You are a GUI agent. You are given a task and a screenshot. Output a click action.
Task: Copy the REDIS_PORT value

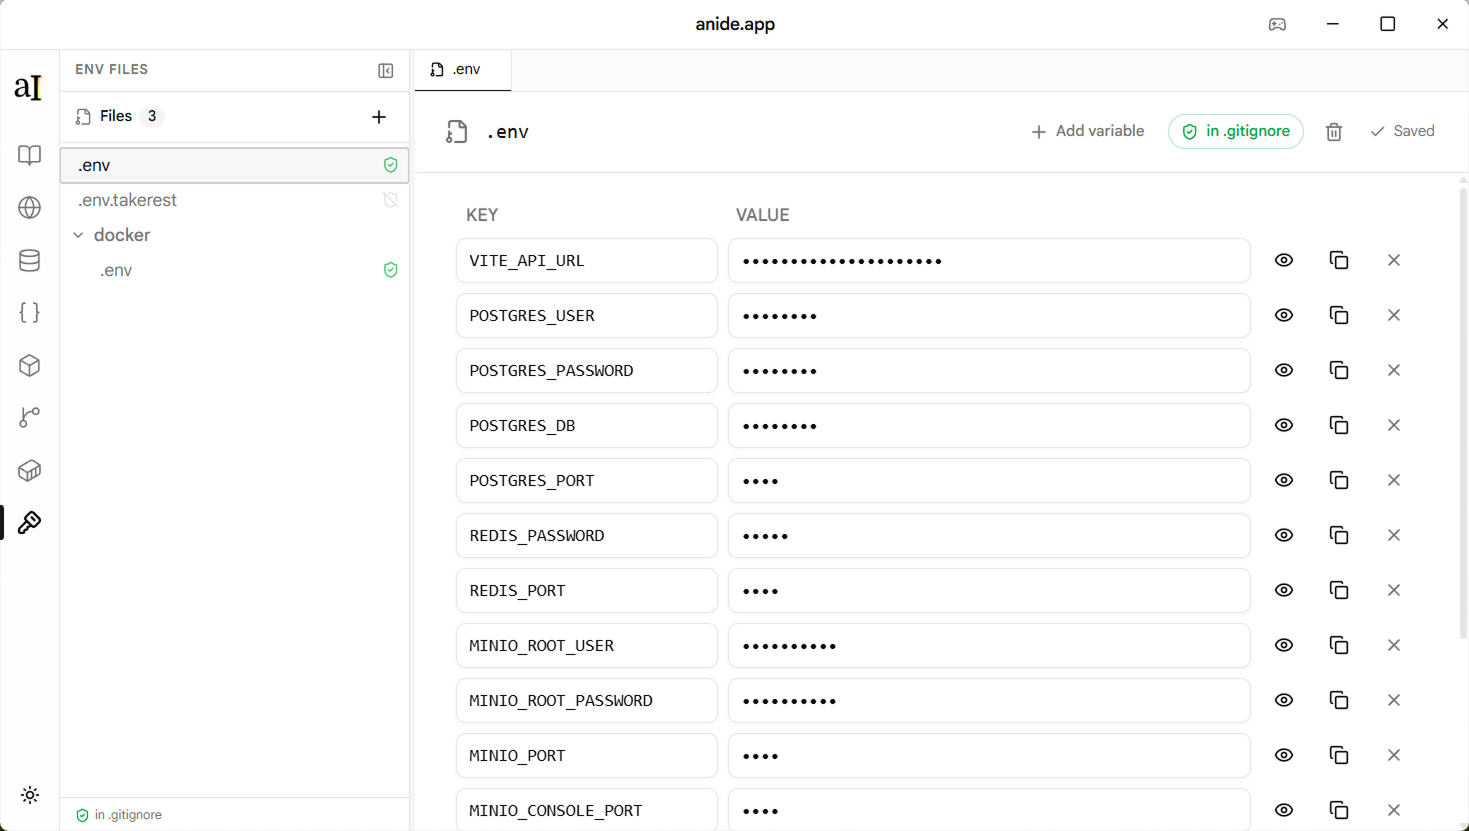pos(1339,590)
